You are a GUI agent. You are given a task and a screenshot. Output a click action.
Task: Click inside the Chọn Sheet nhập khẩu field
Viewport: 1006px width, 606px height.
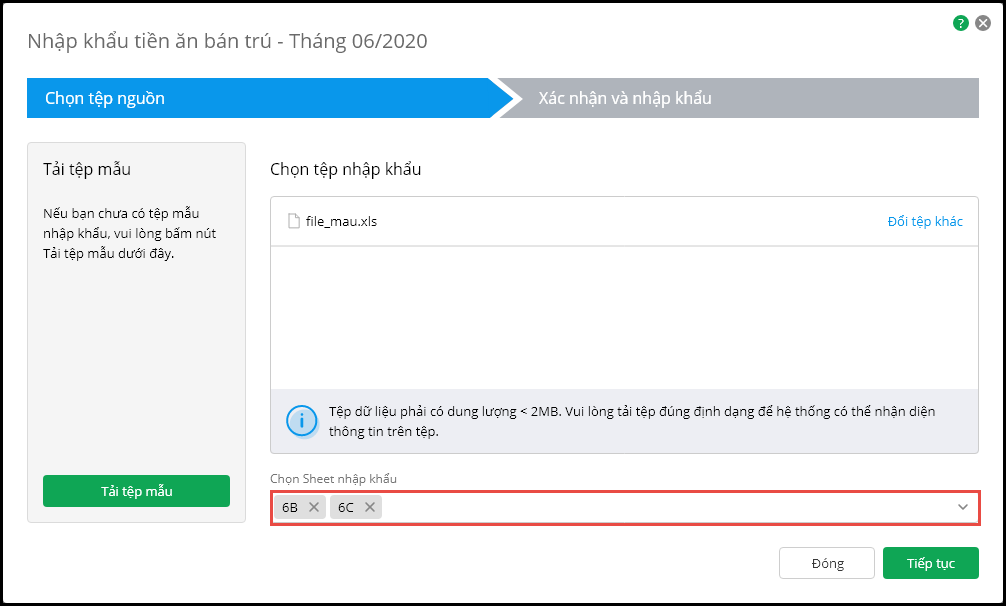(660, 507)
